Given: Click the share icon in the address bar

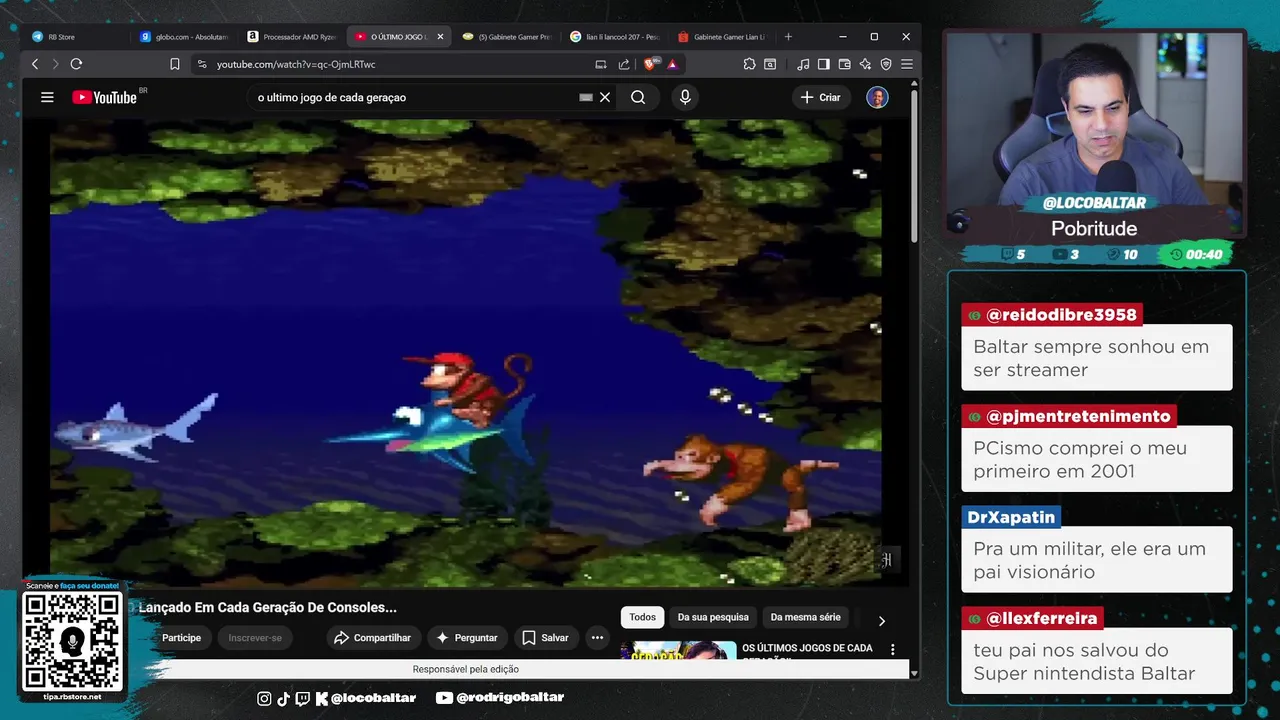Looking at the screenshot, I should [x=624, y=64].
